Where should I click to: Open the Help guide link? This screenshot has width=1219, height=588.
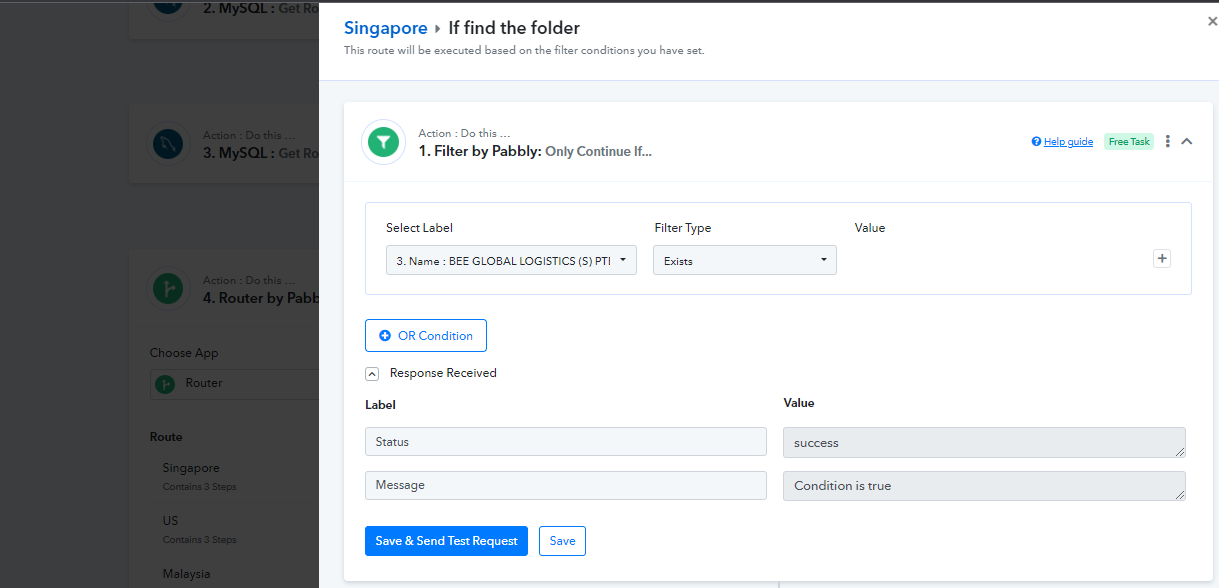click(1062, 142)
